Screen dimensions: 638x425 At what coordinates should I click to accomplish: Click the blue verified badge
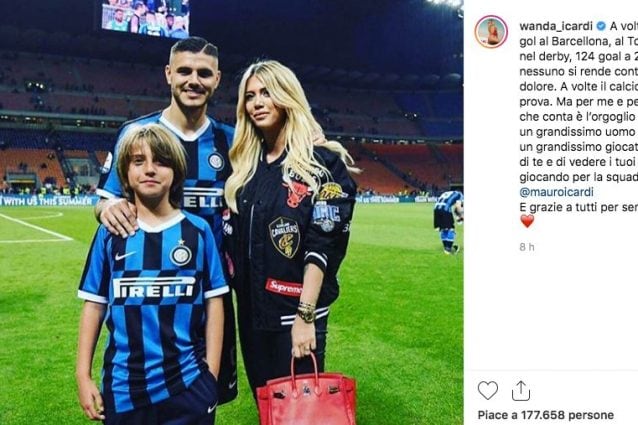(601, 26)
